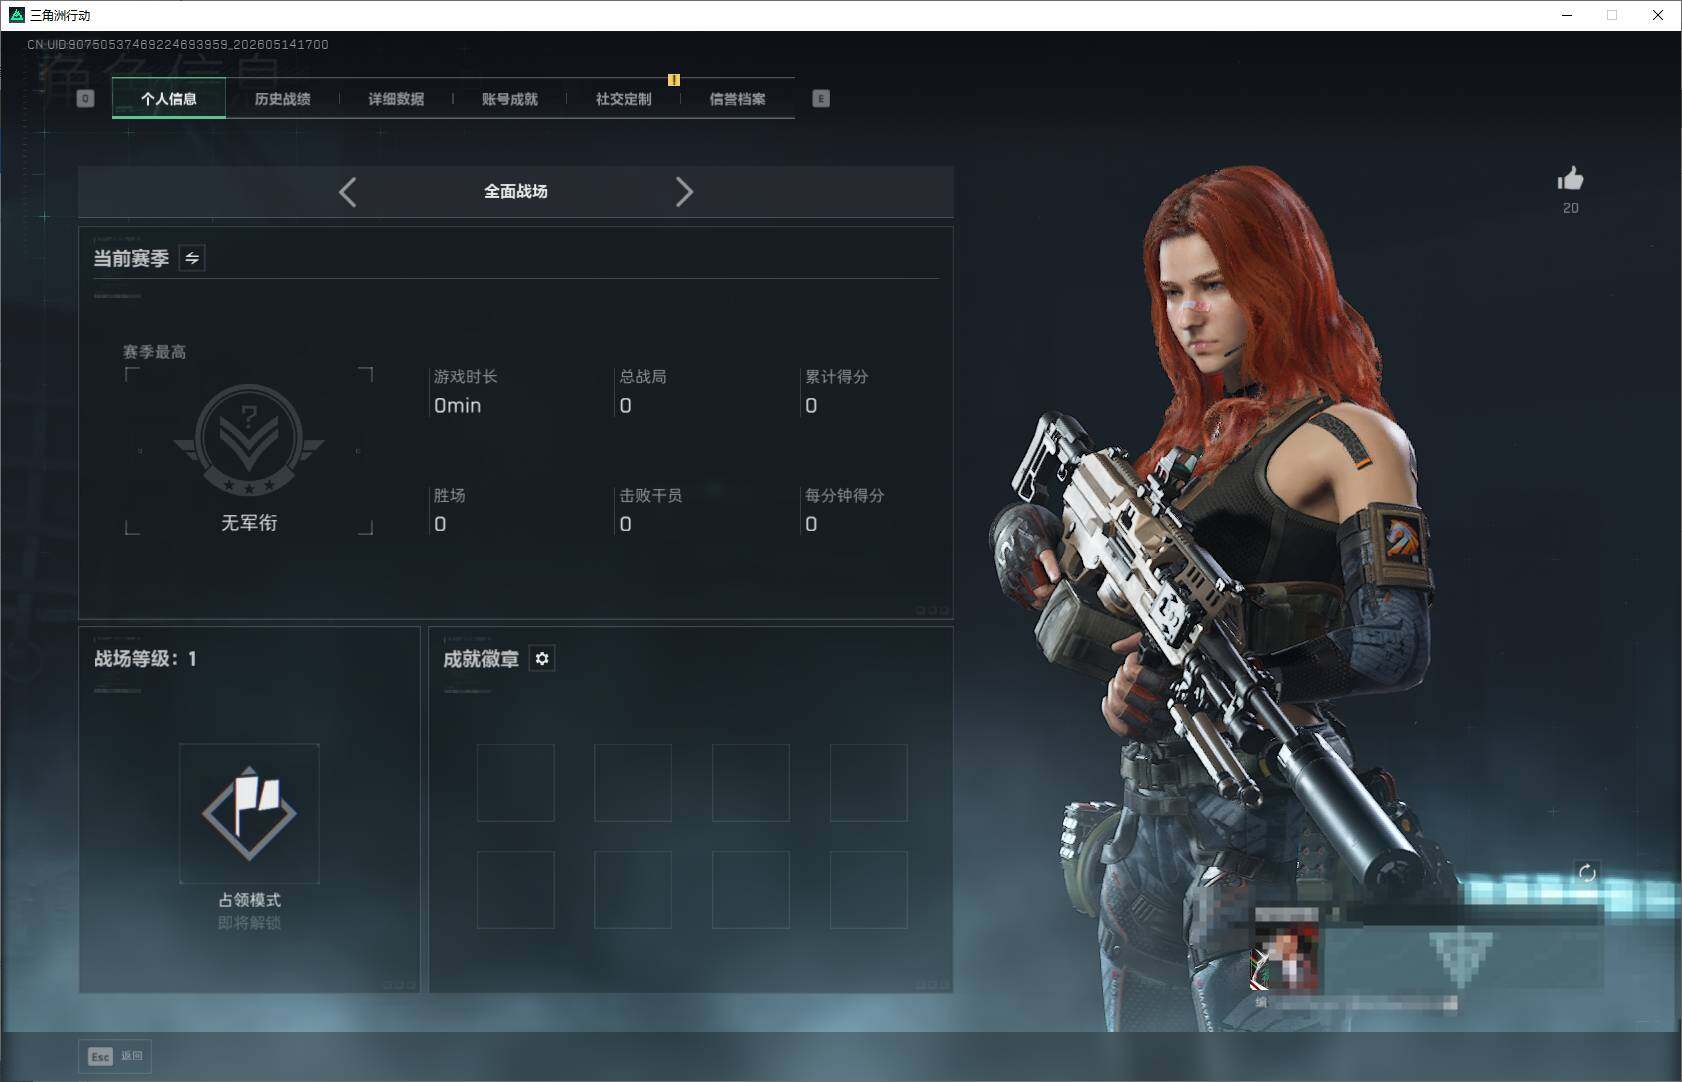
Task: Click the 全面战场 mode title
Action: [516, 191]
